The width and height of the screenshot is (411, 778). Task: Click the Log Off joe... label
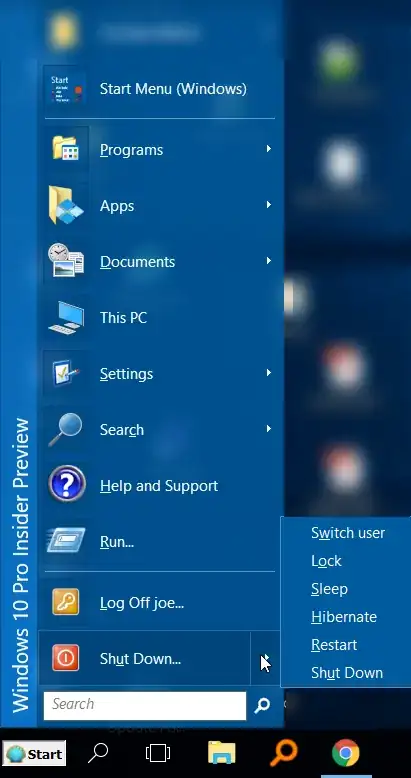142,603
